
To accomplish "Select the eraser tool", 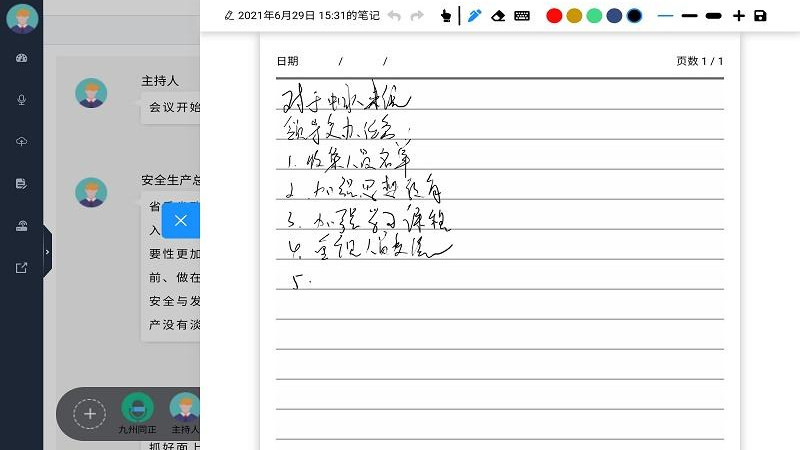I will pos(498,16).
